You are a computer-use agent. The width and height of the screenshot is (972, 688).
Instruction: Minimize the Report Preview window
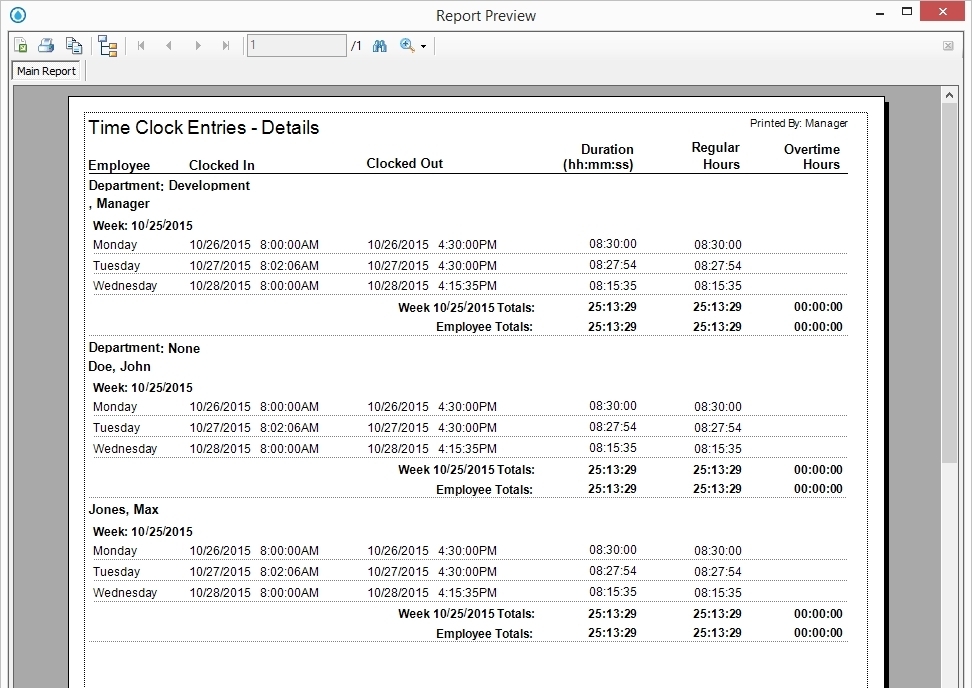pos(878,11)
